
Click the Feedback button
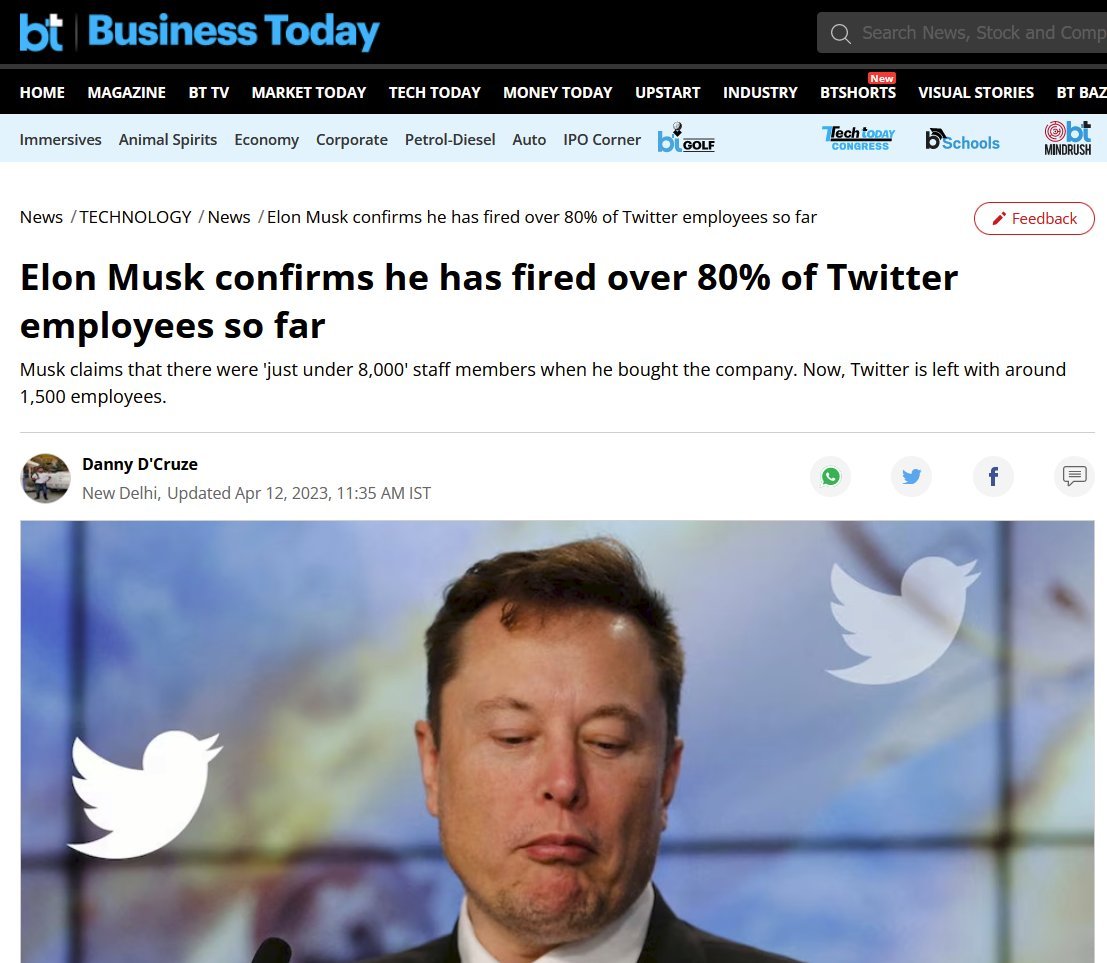click(1034, 218)
